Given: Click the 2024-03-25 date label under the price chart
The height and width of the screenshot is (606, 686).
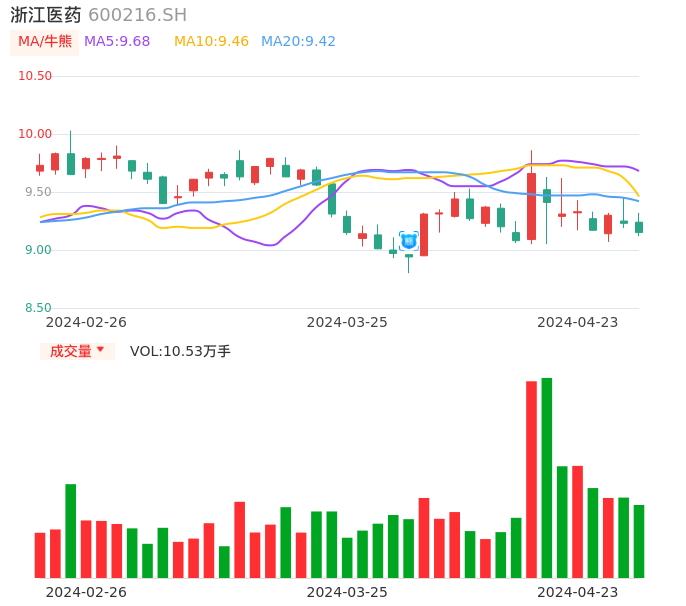Looking at the screenshot, I should click(347, 322).
